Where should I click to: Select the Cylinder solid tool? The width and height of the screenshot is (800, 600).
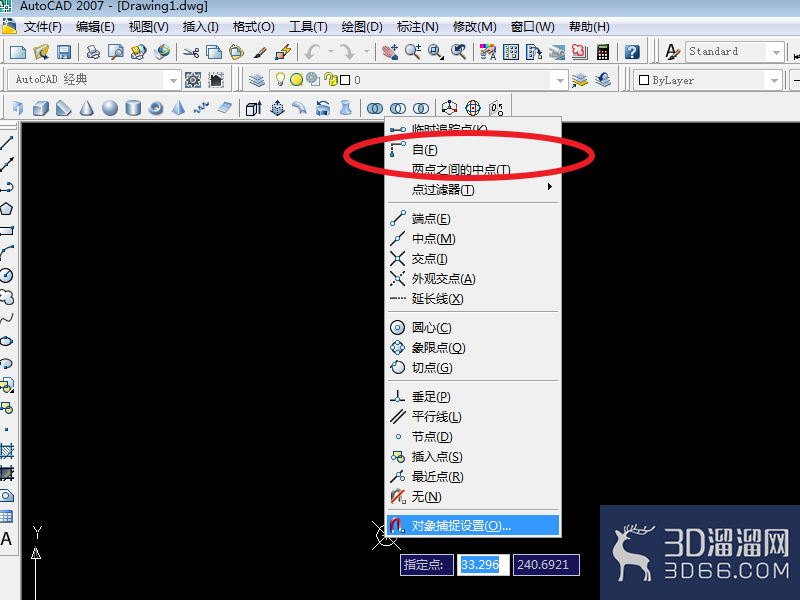[x=133, y=108]
